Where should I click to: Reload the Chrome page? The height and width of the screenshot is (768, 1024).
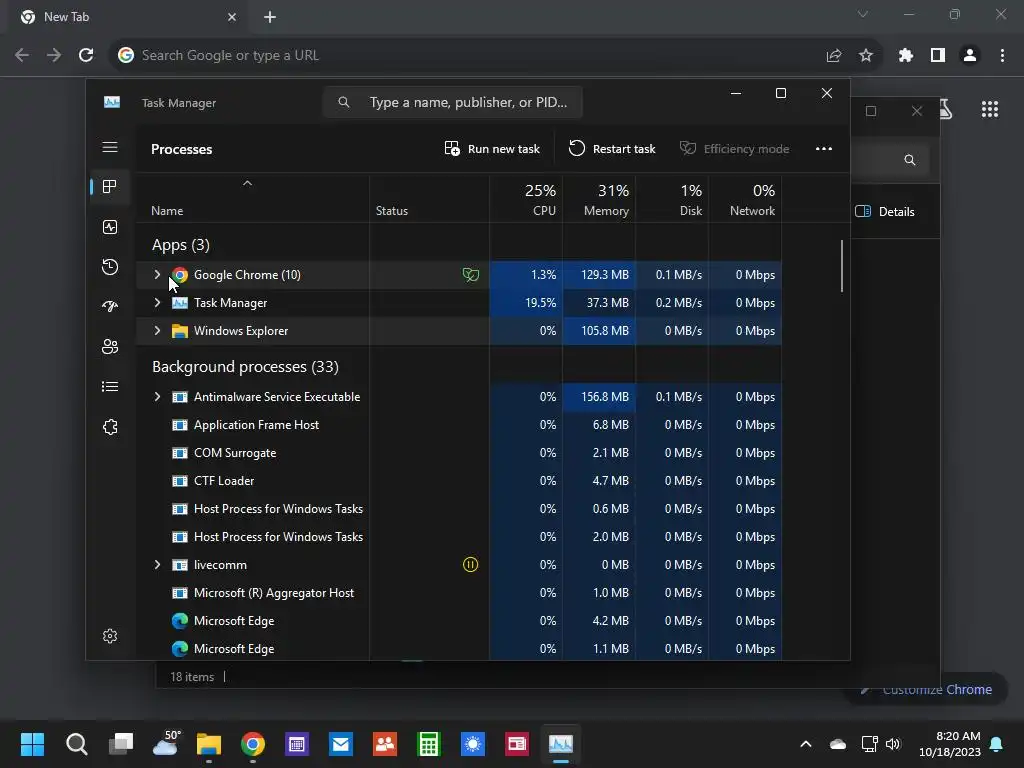pyautogui.click(x=86, y=56)
